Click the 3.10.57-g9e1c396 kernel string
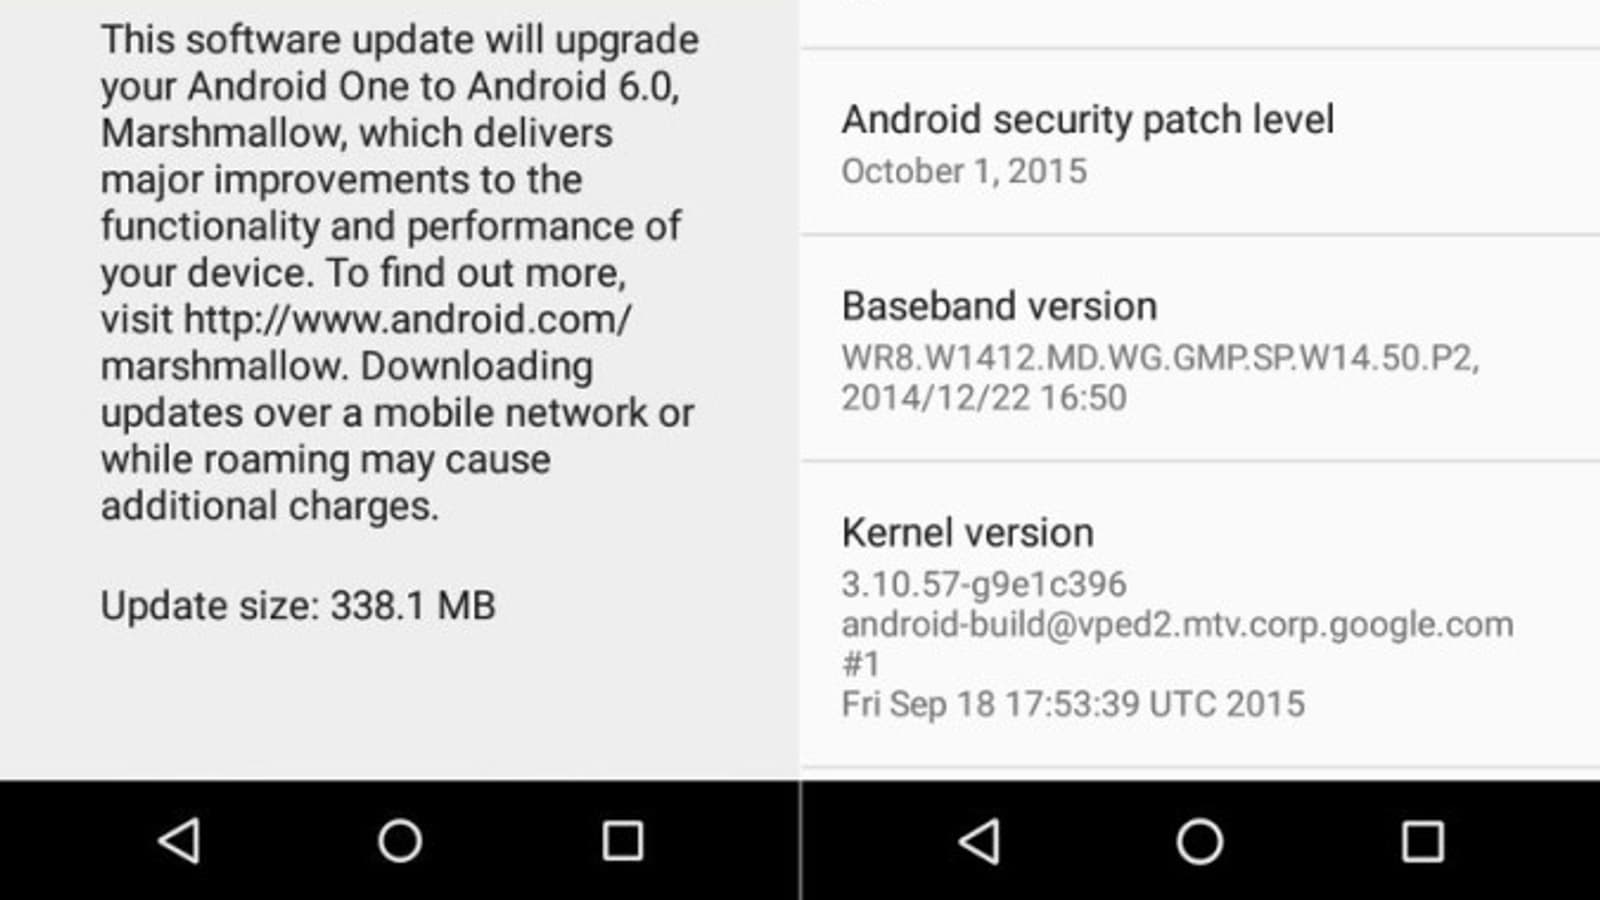 [984, 584]
